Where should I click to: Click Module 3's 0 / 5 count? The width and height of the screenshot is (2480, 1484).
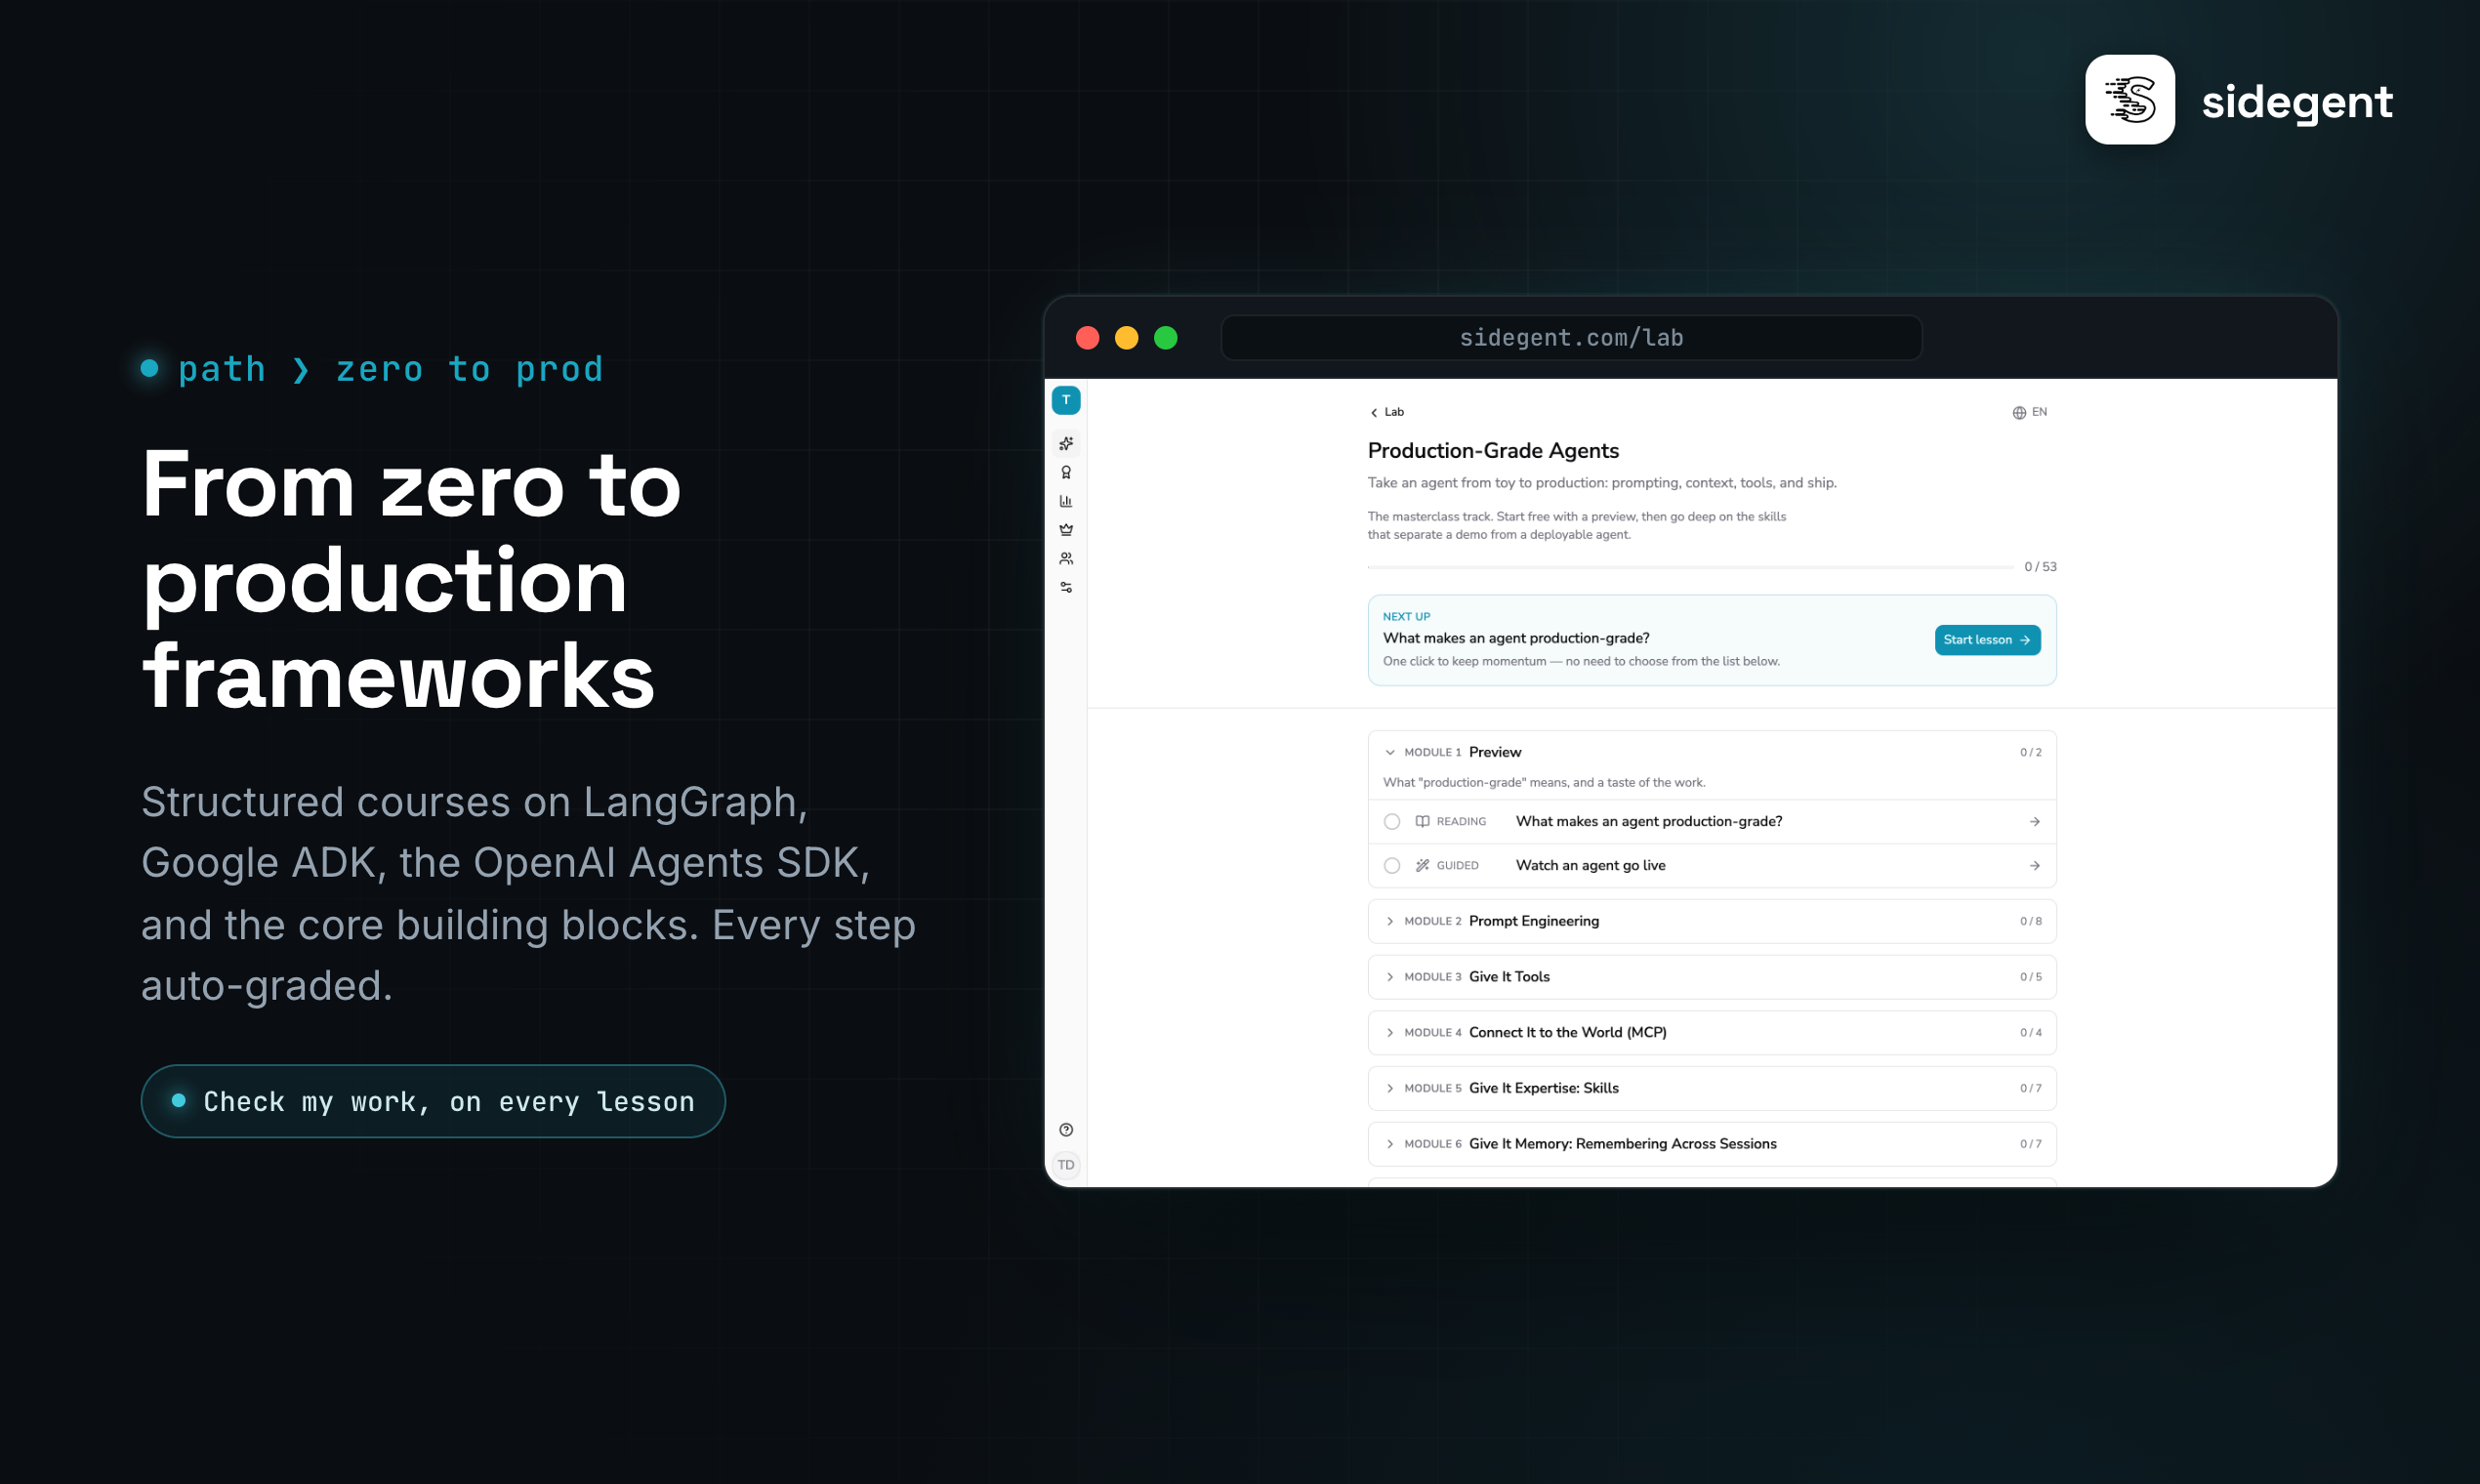pos(2030,977)
